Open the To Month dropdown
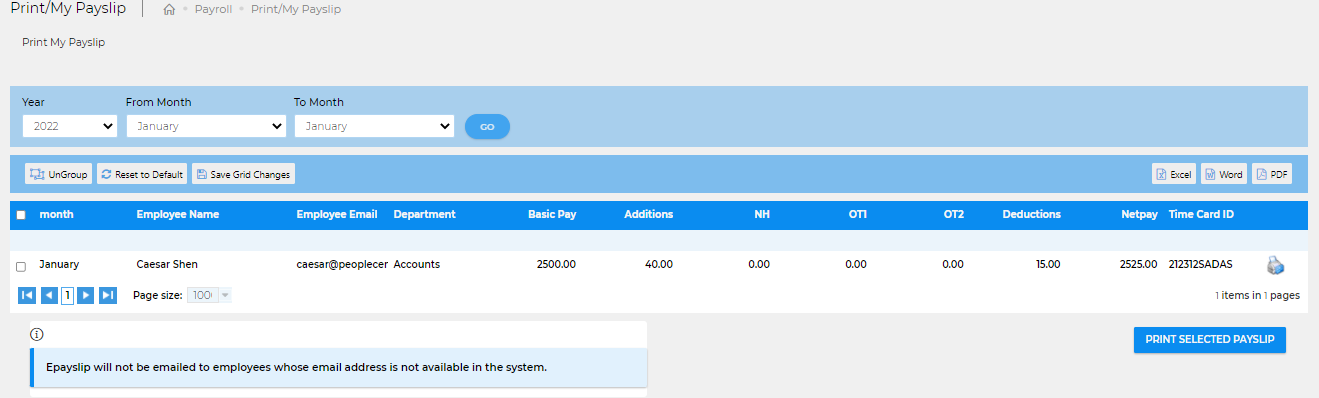The width and height of the screenshot is (1319, 398). [374, 126]
